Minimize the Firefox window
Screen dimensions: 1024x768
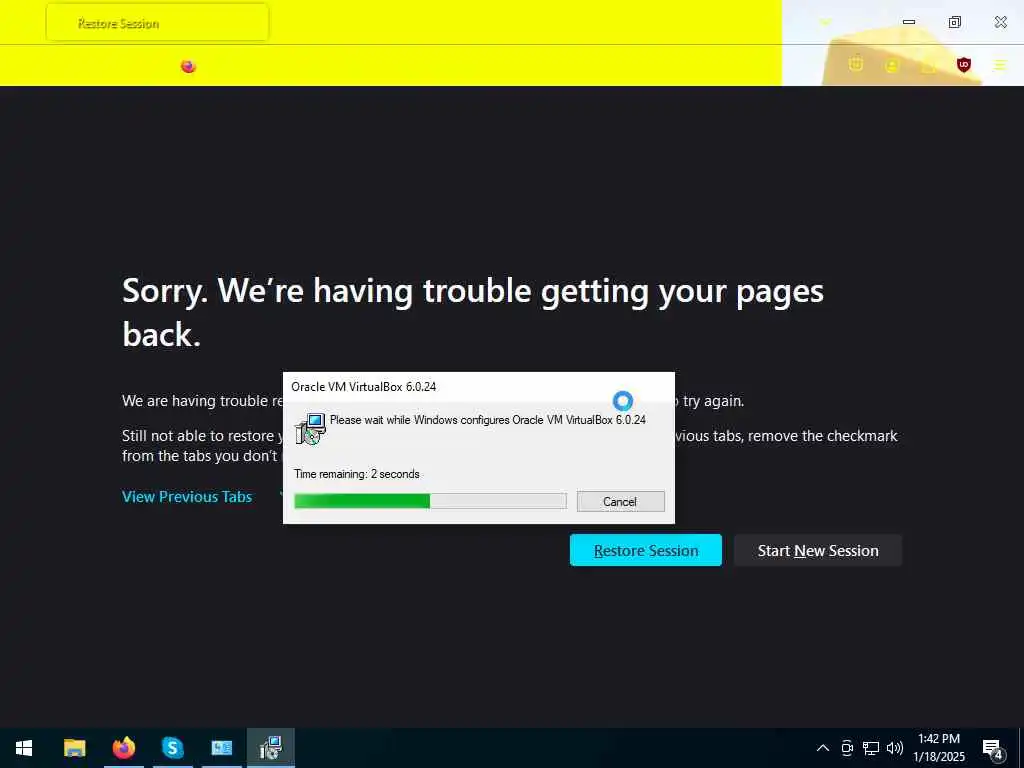coord(908,22)
